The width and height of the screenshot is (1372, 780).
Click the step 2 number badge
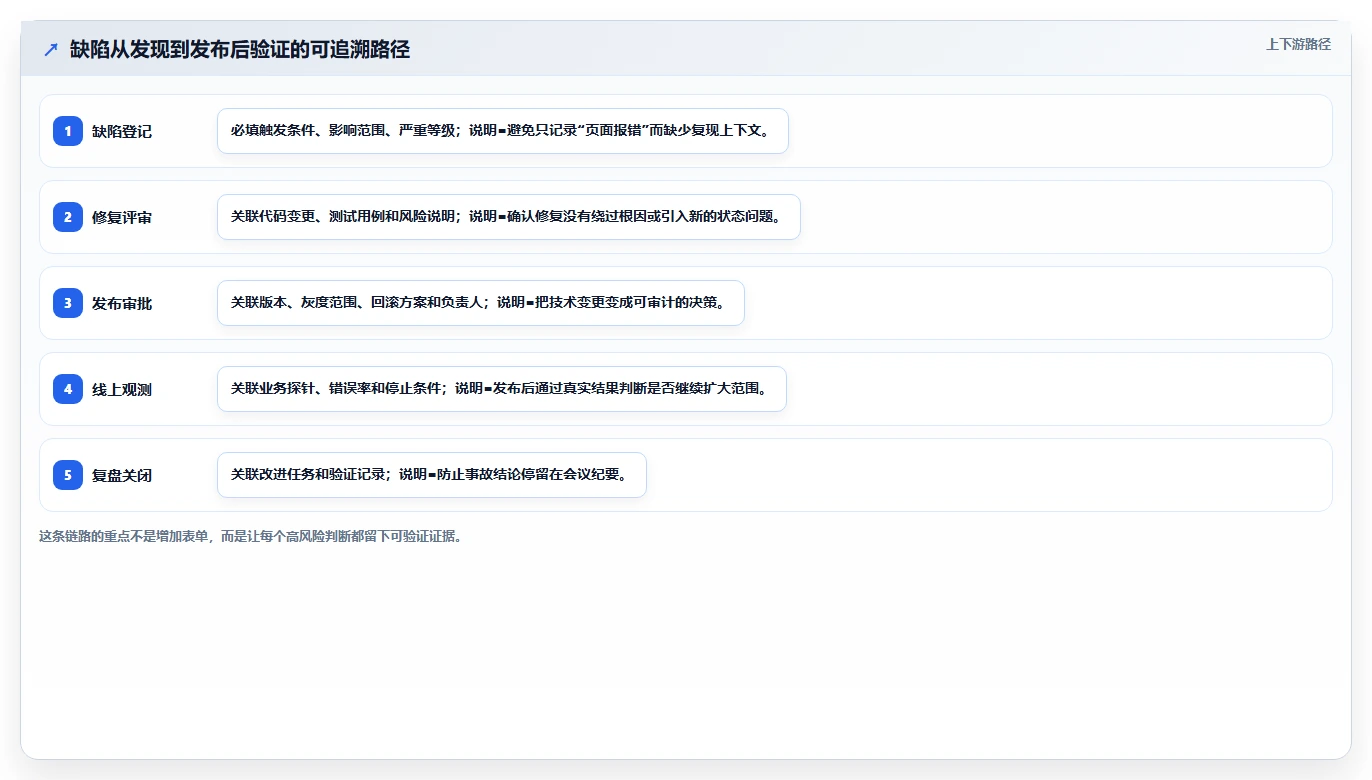pyautogui.click(x=68, y=217)
